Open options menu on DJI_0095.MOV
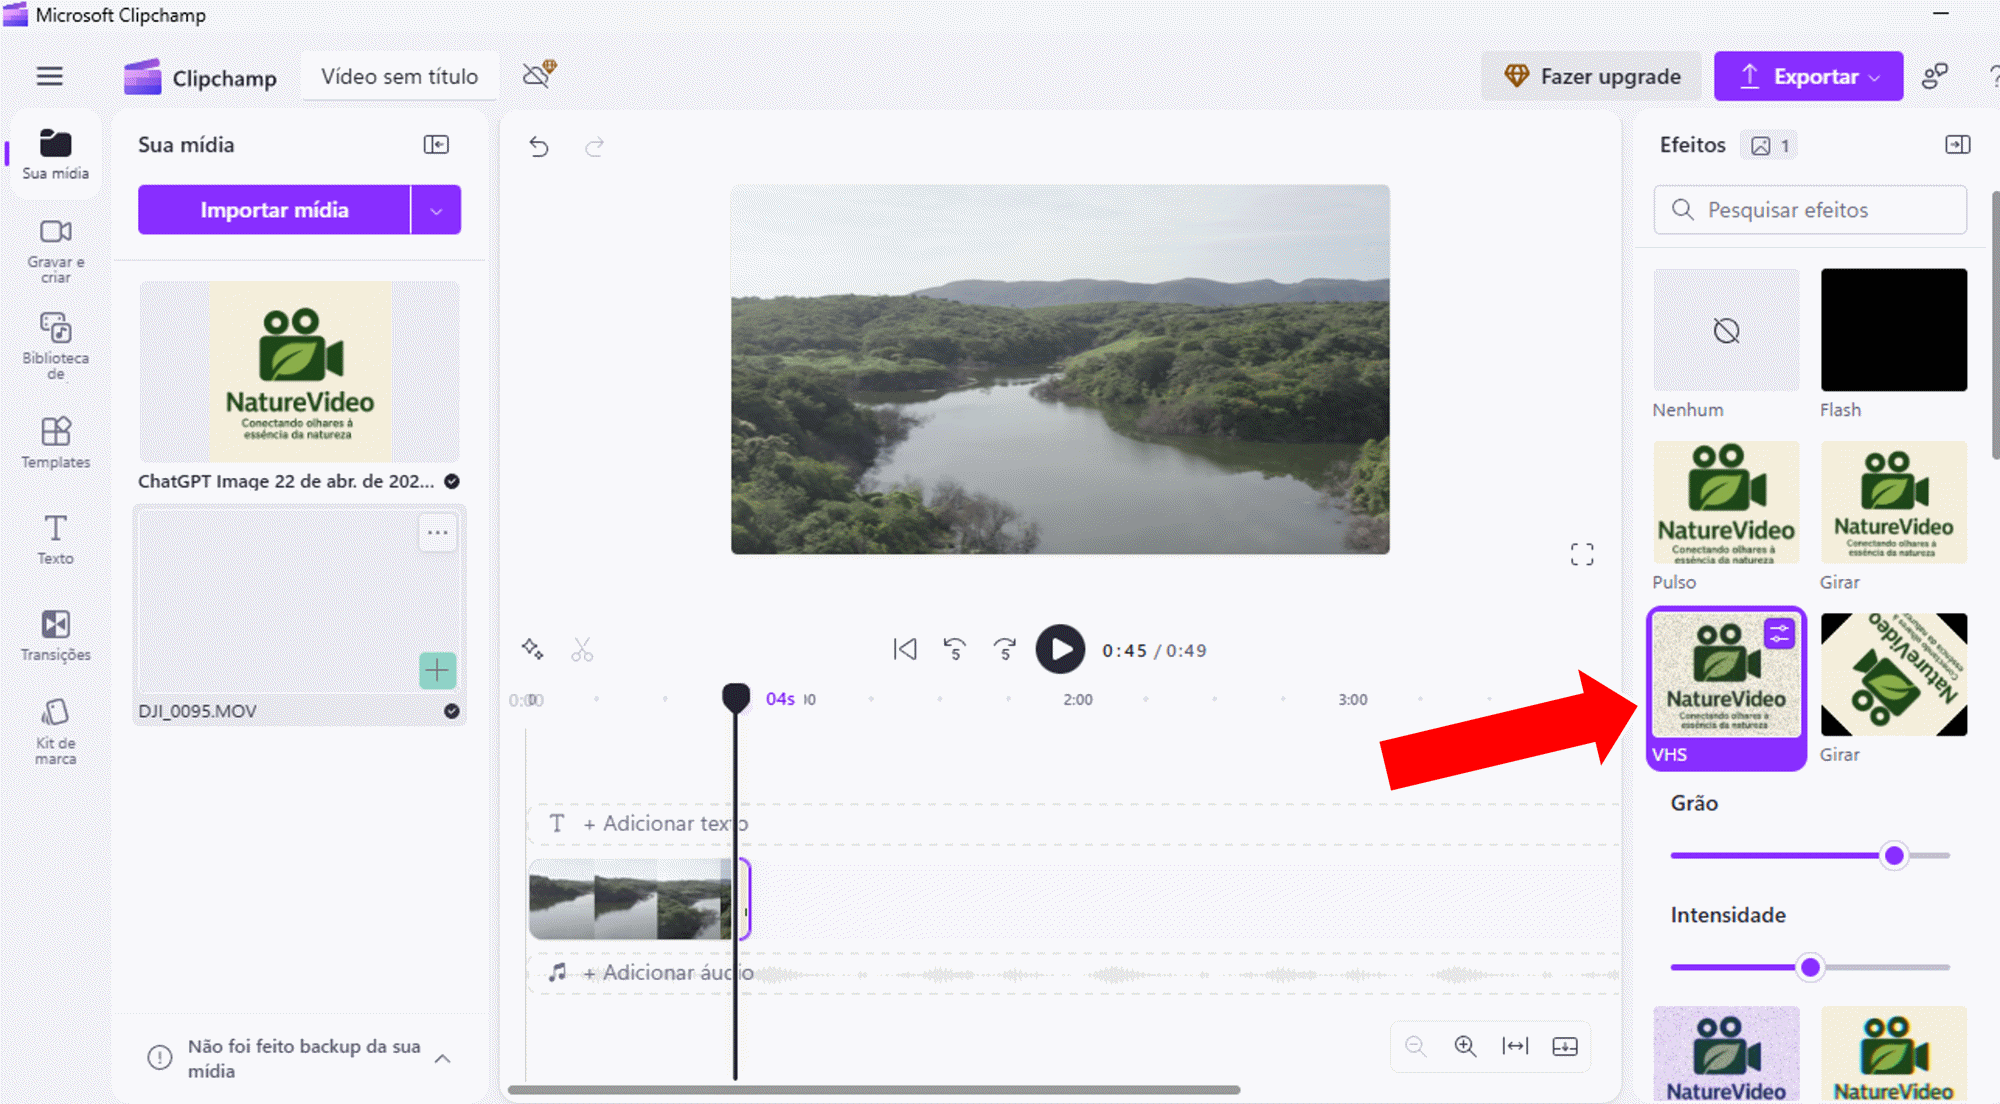 tap(437, 533)
